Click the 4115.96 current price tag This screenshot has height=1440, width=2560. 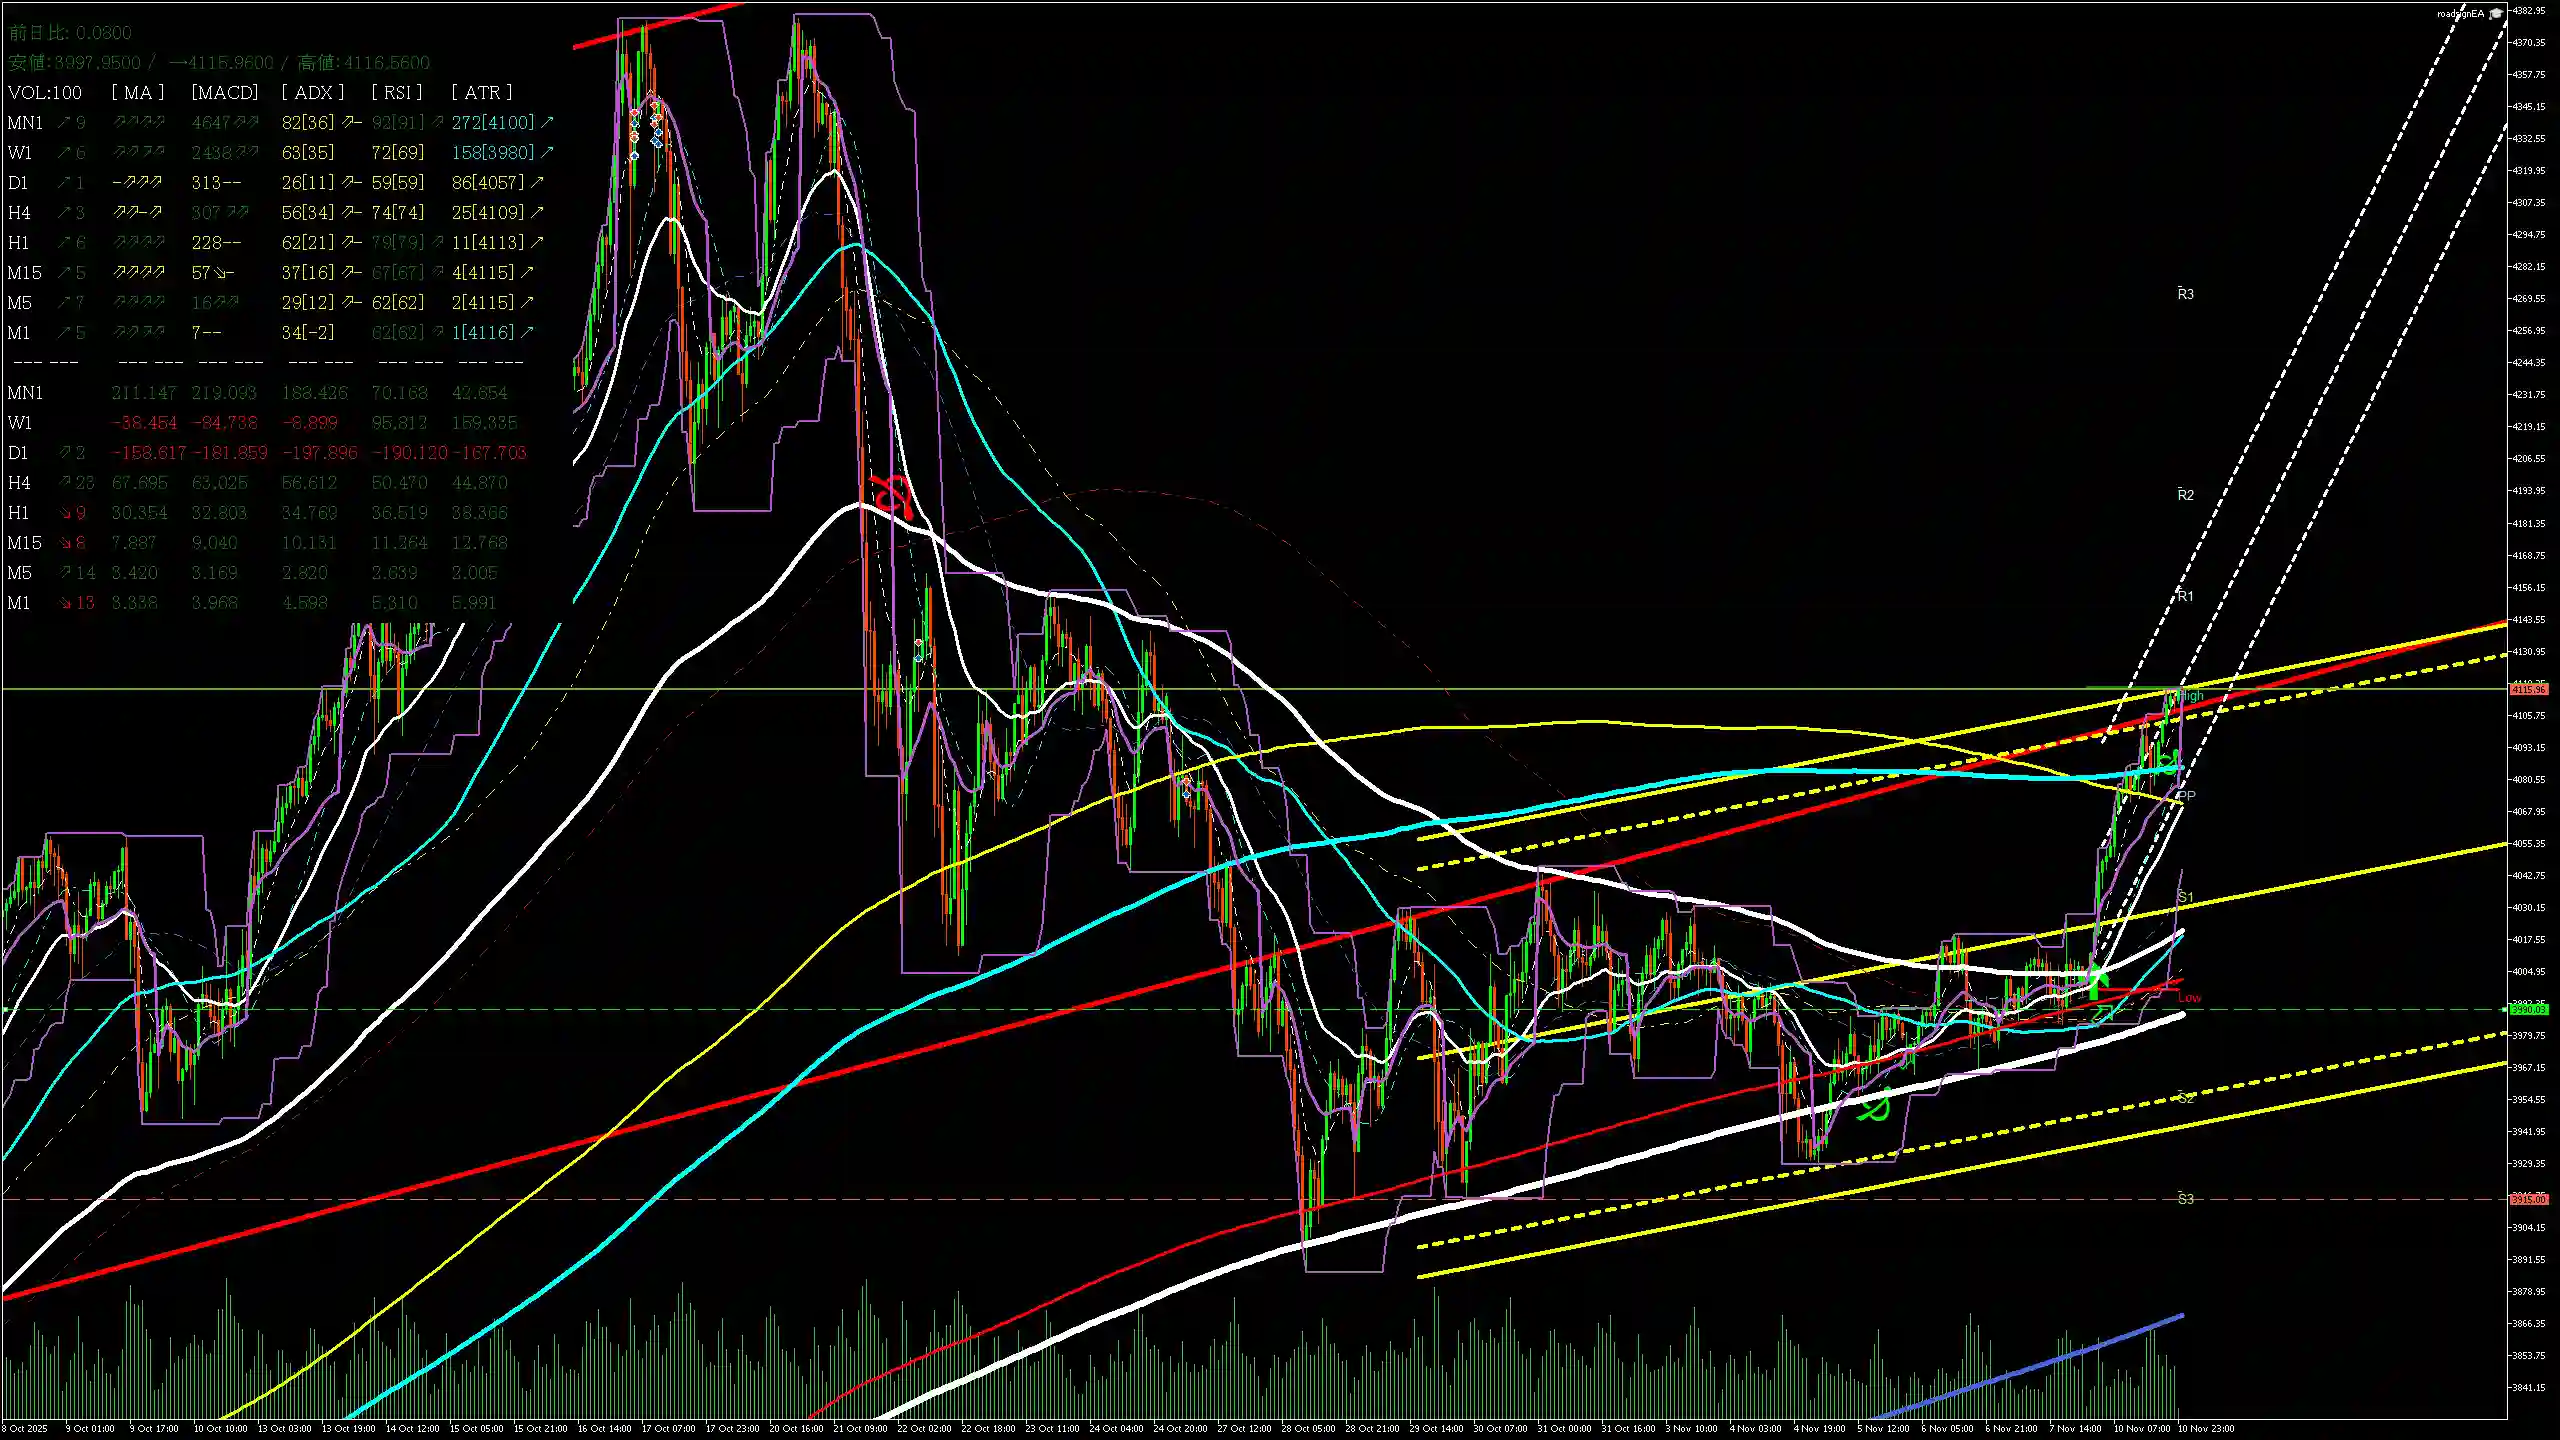click(x=2529, y=689)
